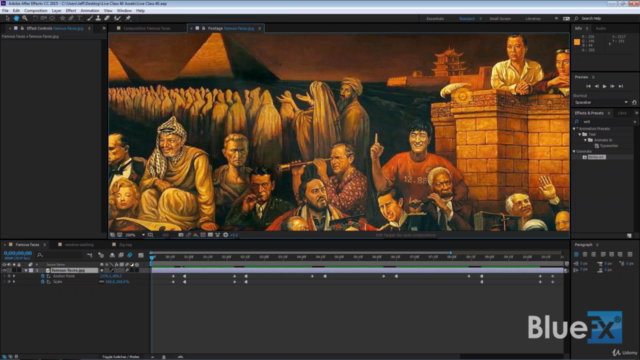
Task: Select the Selection arrow tool
Action: pyautogui.click(x=7, y=18)
